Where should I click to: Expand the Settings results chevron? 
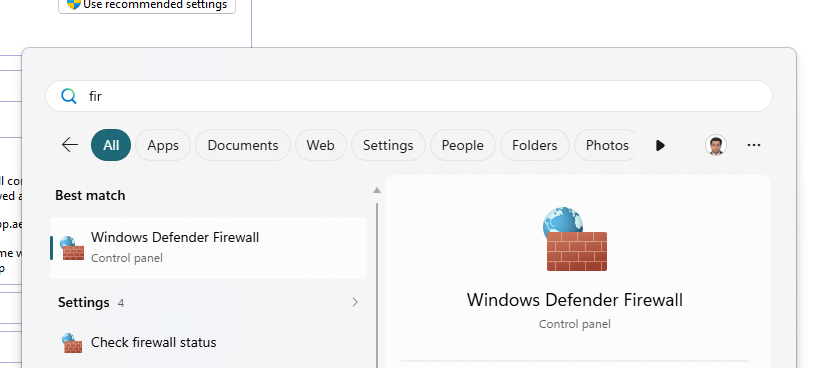(x=355, y=302)
